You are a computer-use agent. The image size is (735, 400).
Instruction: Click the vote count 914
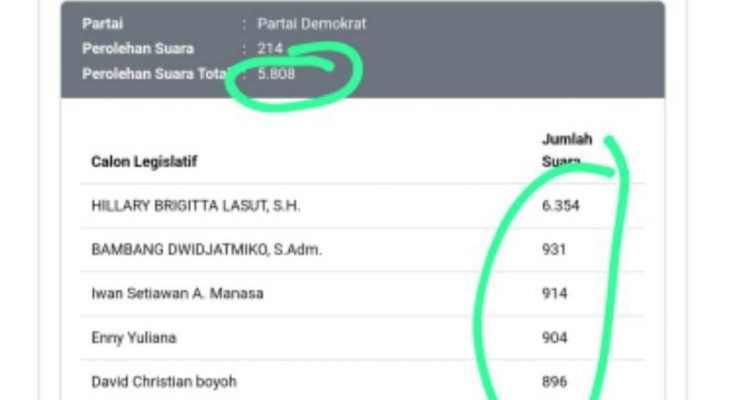tap(555, 294)
